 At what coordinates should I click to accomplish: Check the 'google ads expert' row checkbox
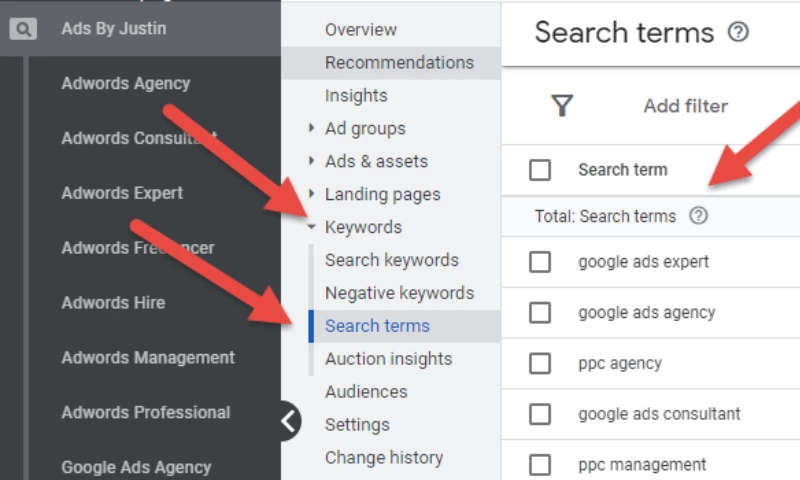pyautogui.click(x=540, y=262)
